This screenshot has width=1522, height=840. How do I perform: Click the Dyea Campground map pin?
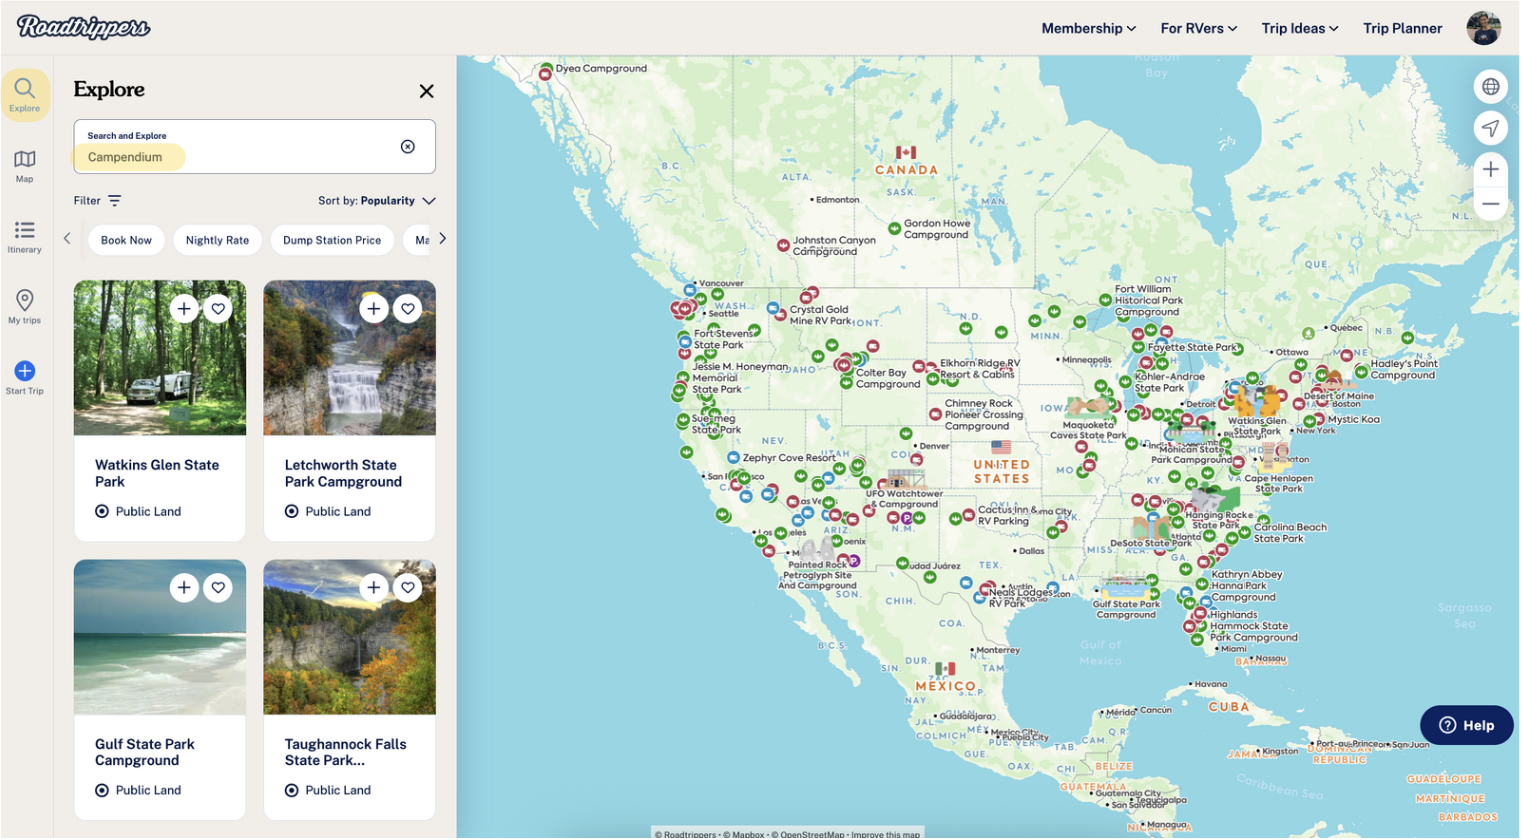coord(546,73)
